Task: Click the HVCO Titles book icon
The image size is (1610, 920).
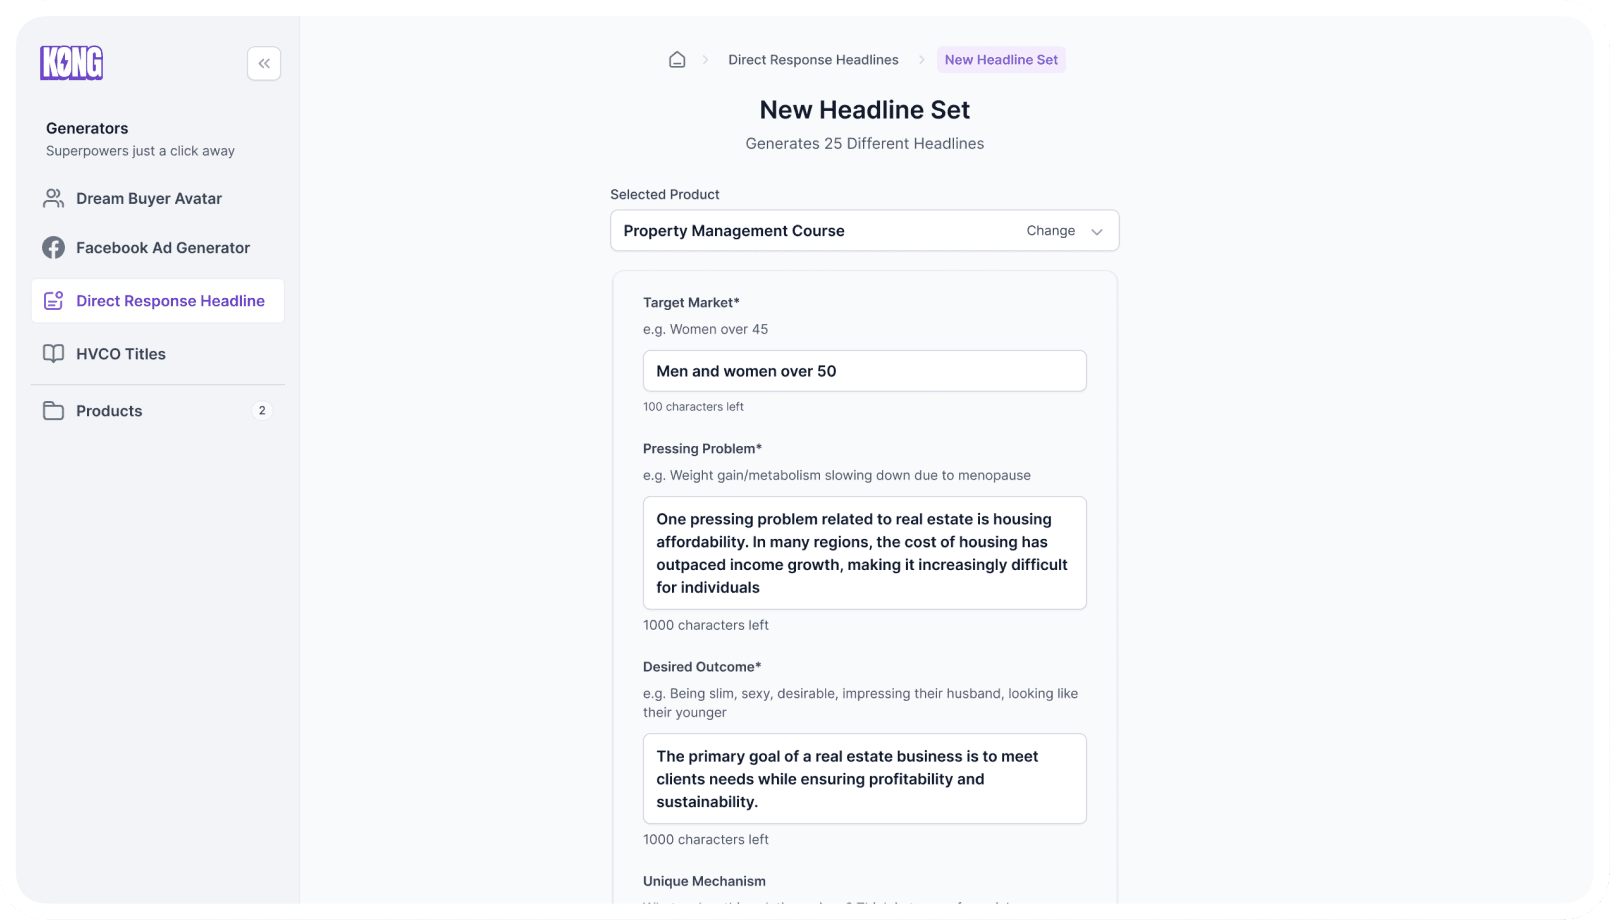Action: point(53,354)
